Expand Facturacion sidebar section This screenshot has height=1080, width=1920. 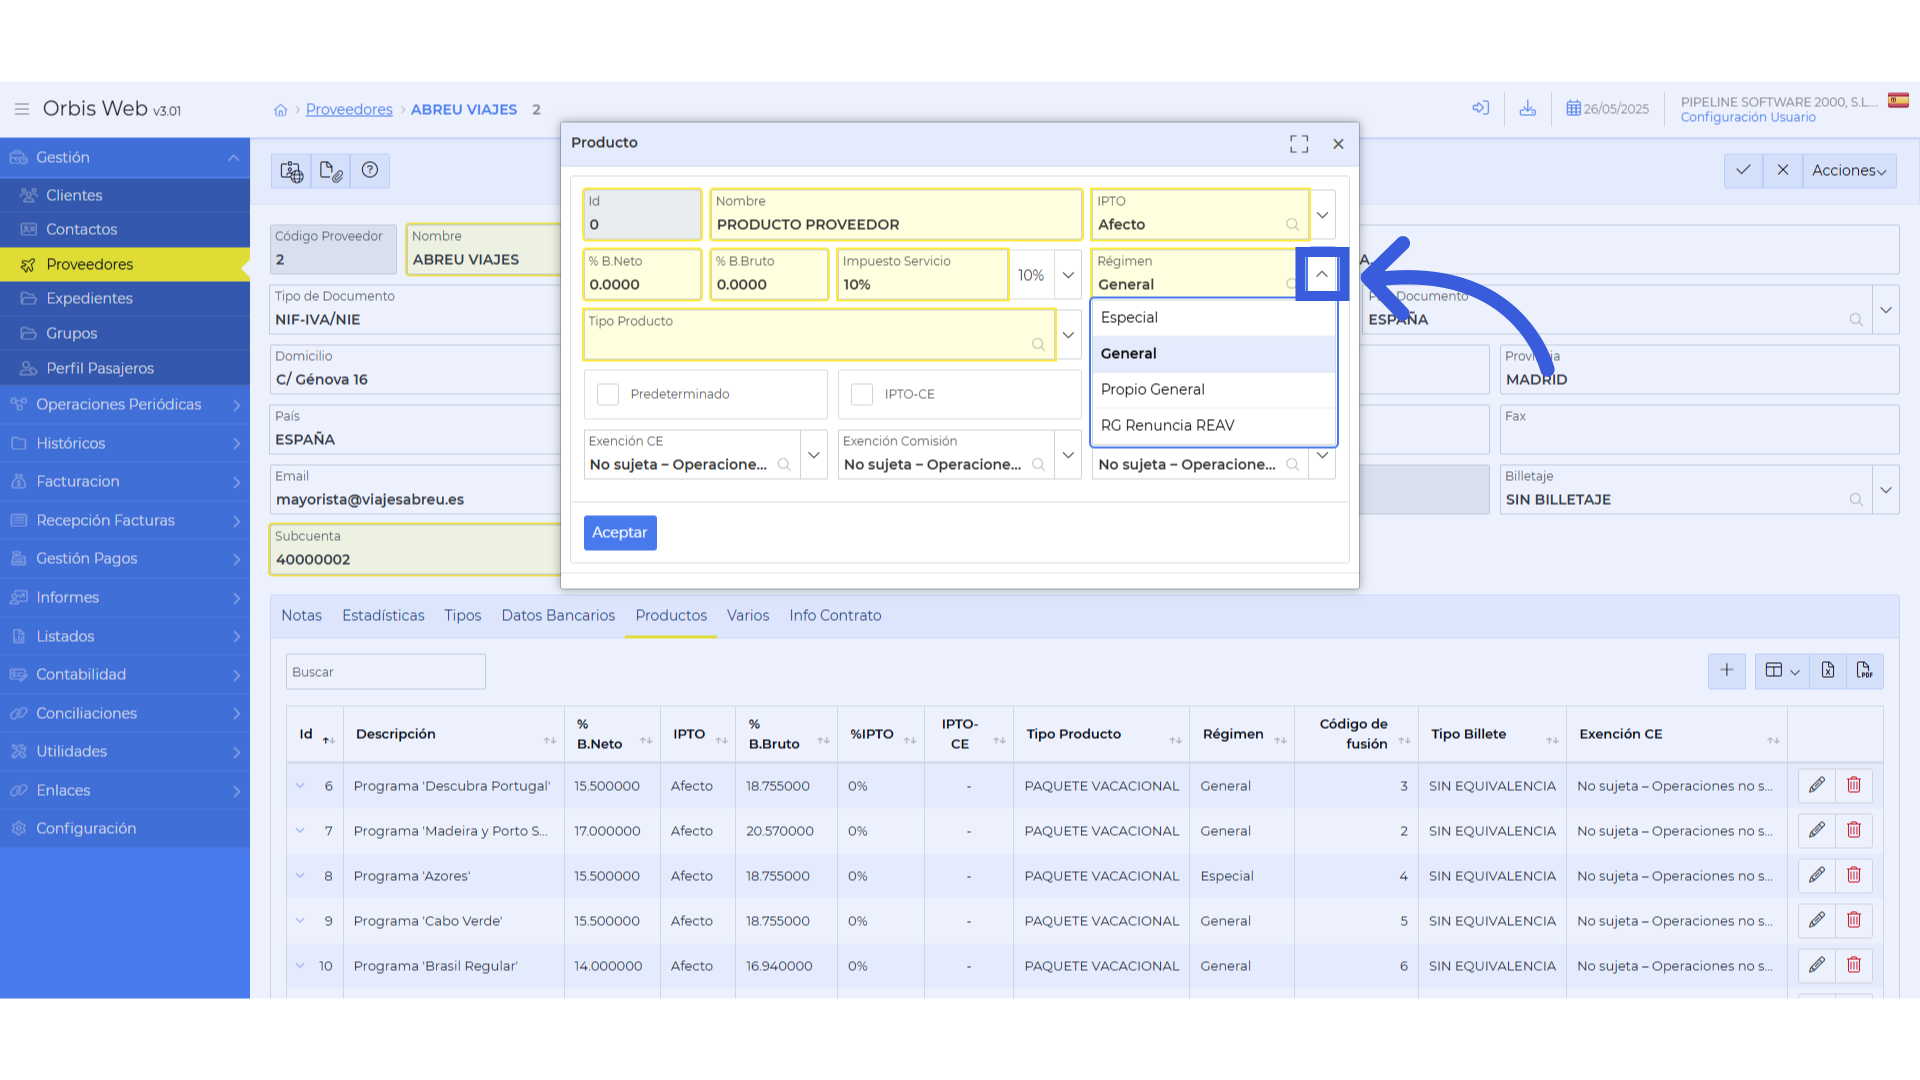125,482
